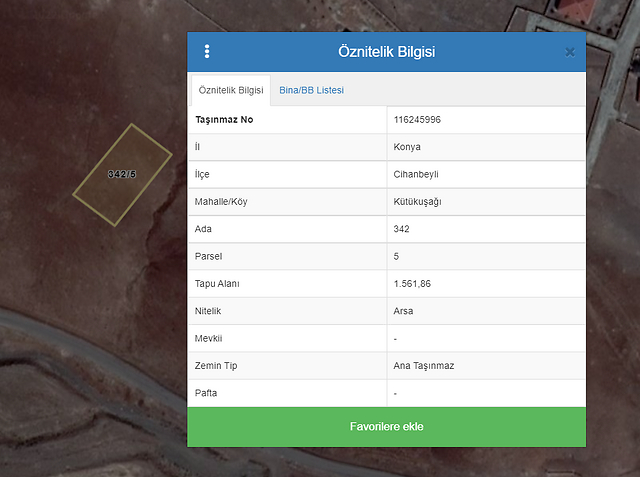This screenshot has height=477, width=640.
Task: Click the Nitelik value Arsa
Action: [404, 311]
